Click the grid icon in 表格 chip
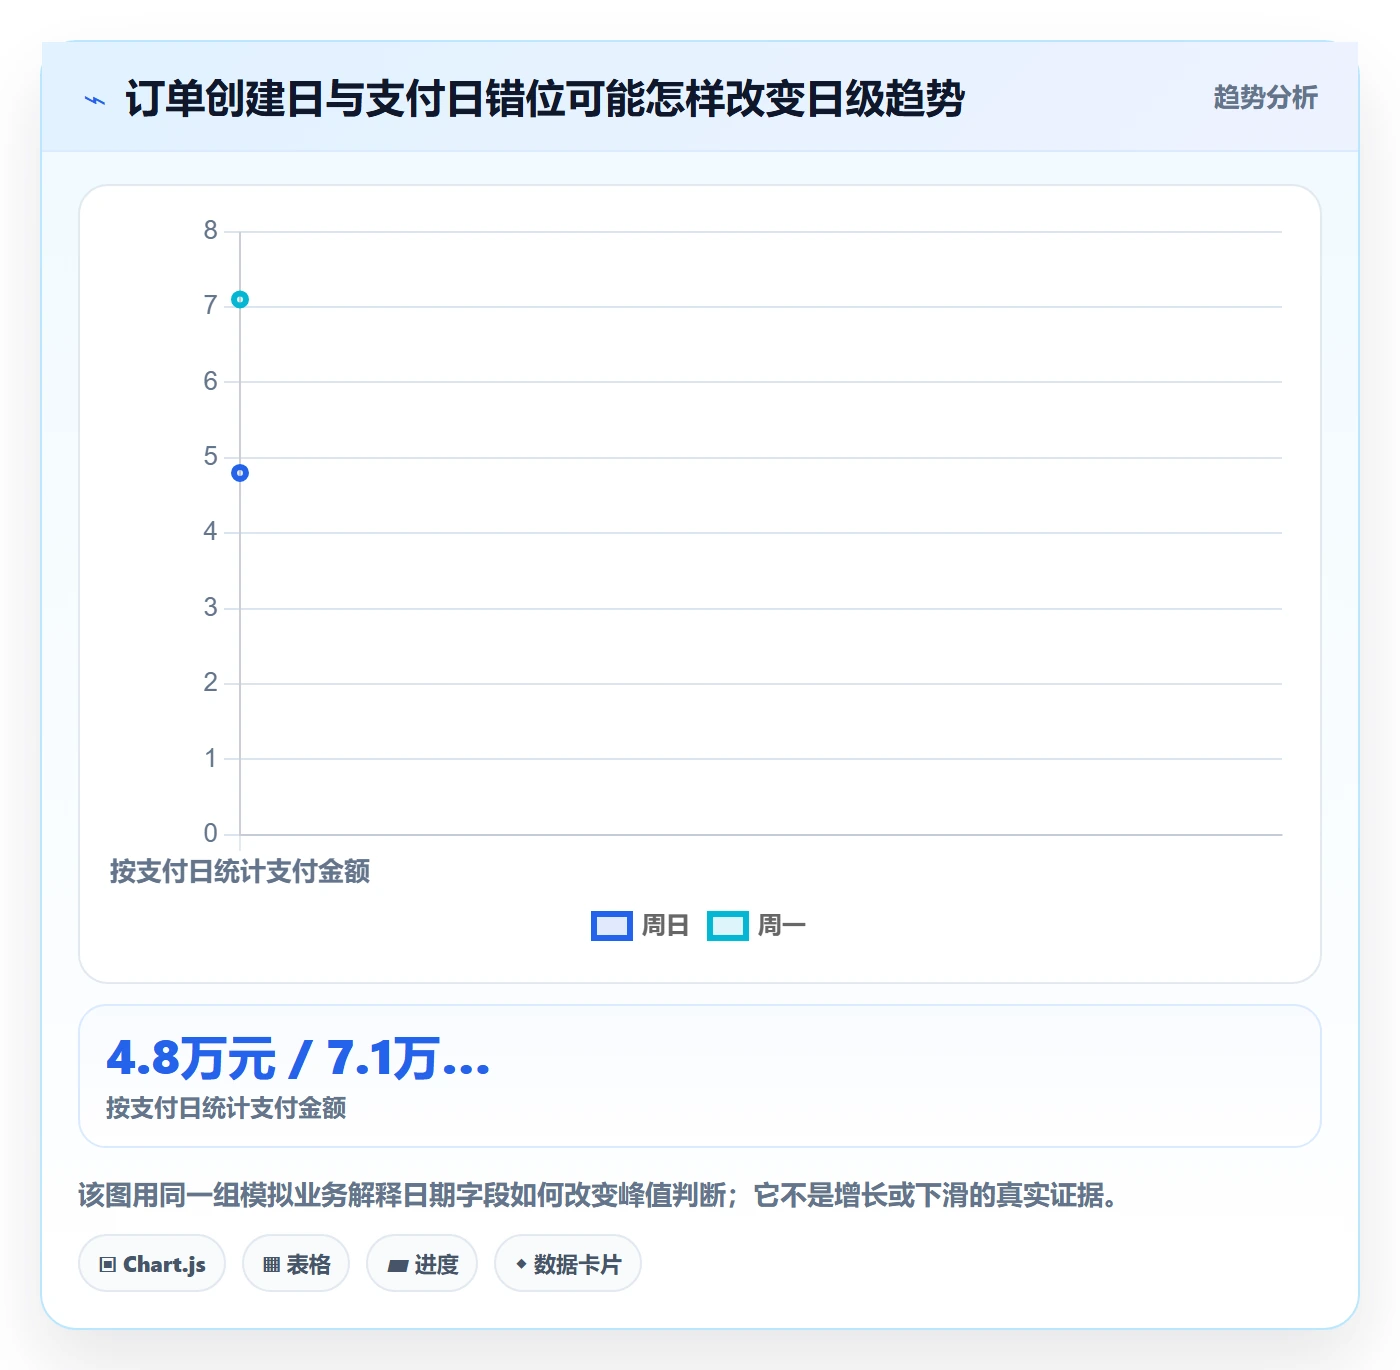The width and height of the screenshot is (1400, 1370). click(x=271, y=1265)
